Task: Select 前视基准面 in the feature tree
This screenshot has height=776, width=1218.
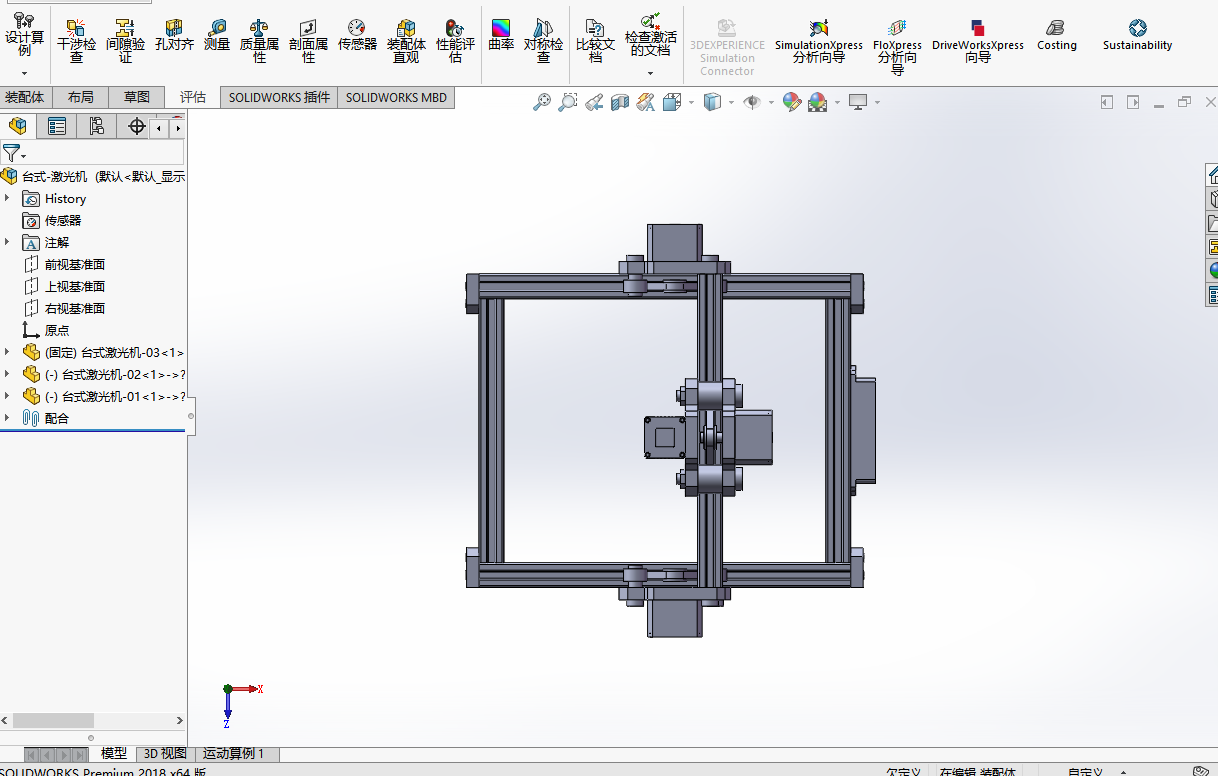Action: tap(74, 265)
